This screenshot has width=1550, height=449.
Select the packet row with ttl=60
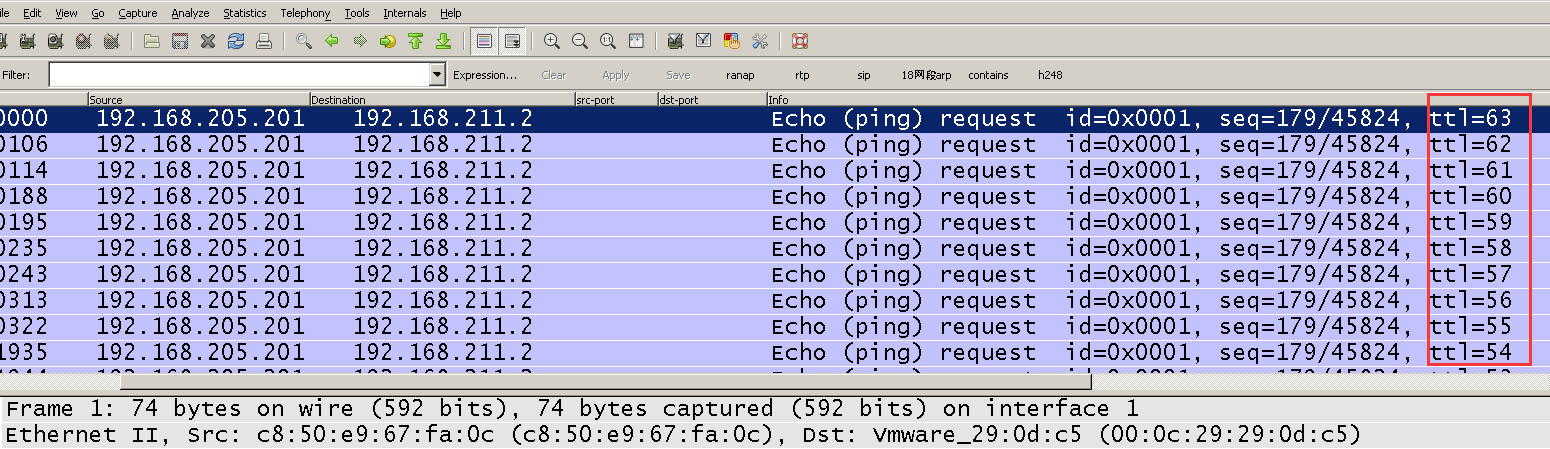[x=775, y=197]
